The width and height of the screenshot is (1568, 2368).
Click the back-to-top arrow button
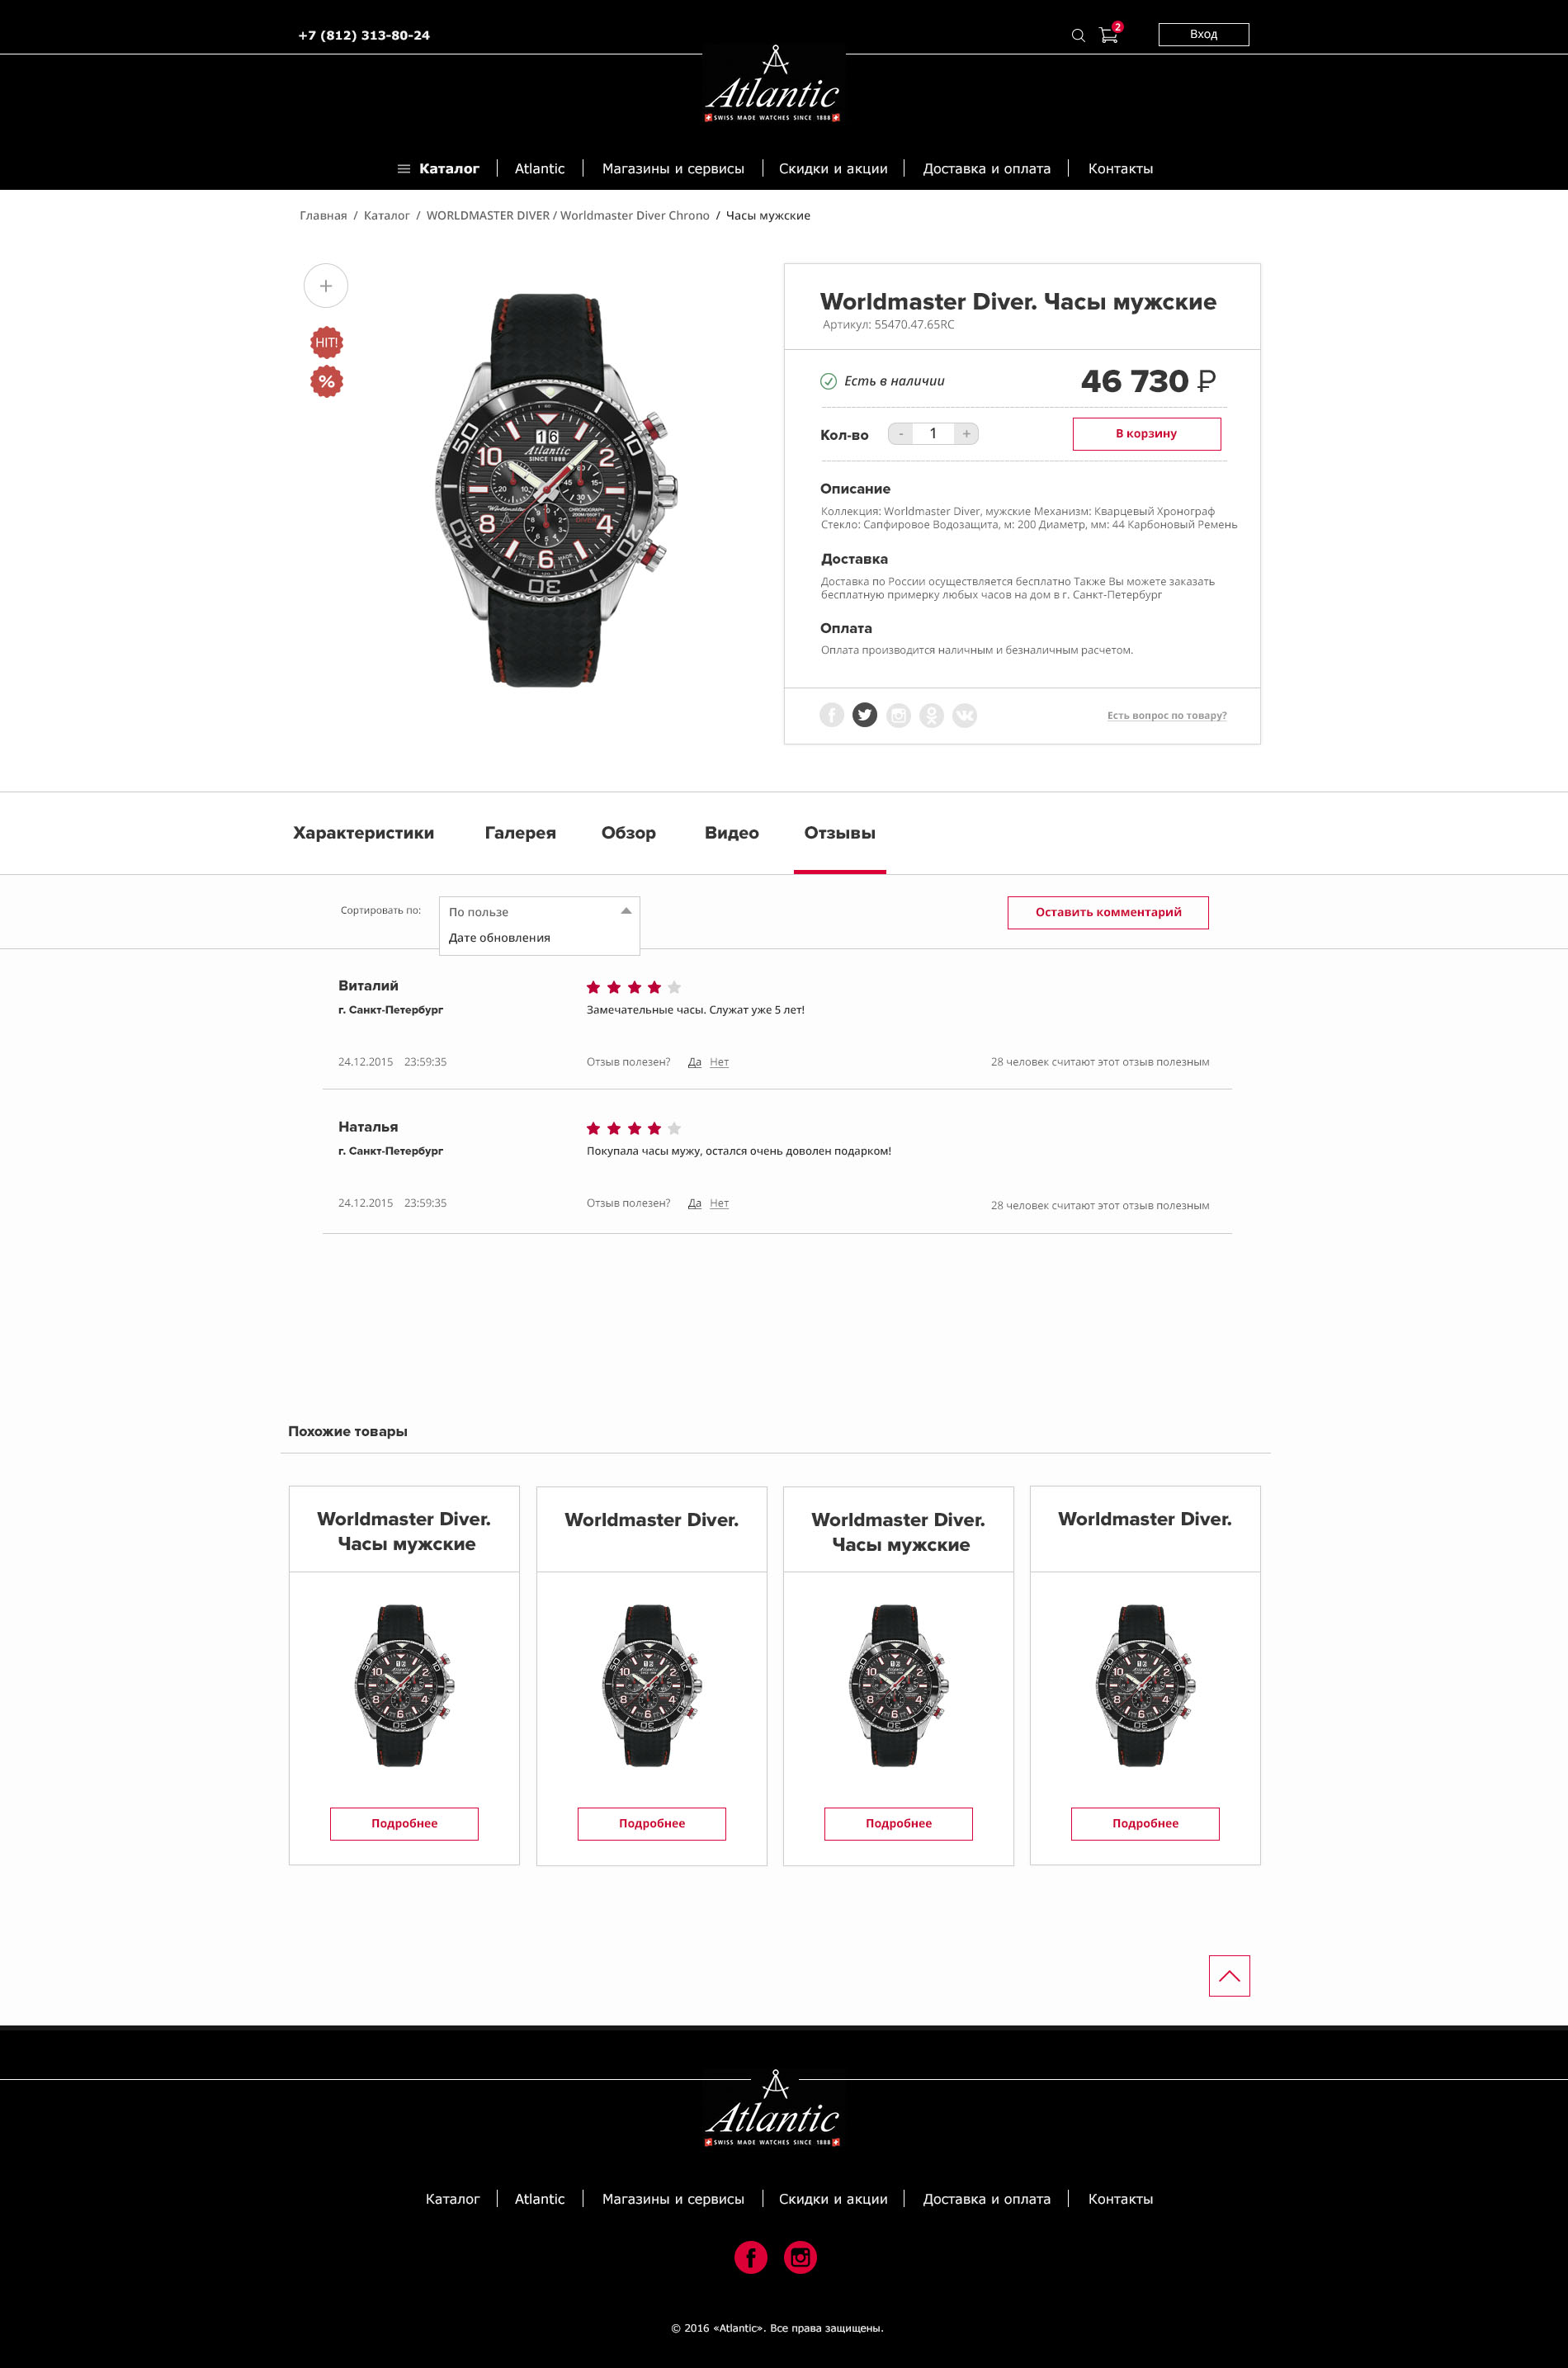(x=1229, y=1976)
